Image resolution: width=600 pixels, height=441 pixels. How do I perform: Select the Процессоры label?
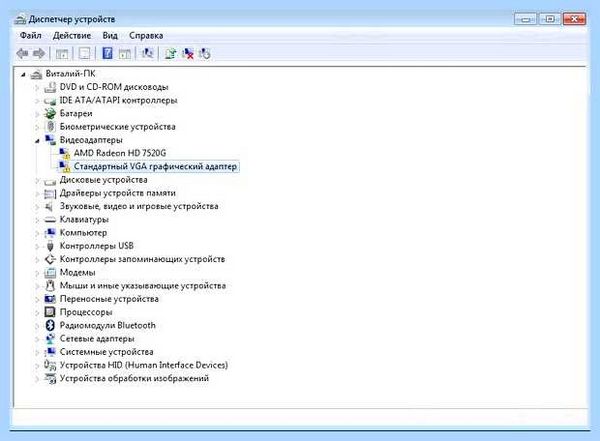[86, 312]
